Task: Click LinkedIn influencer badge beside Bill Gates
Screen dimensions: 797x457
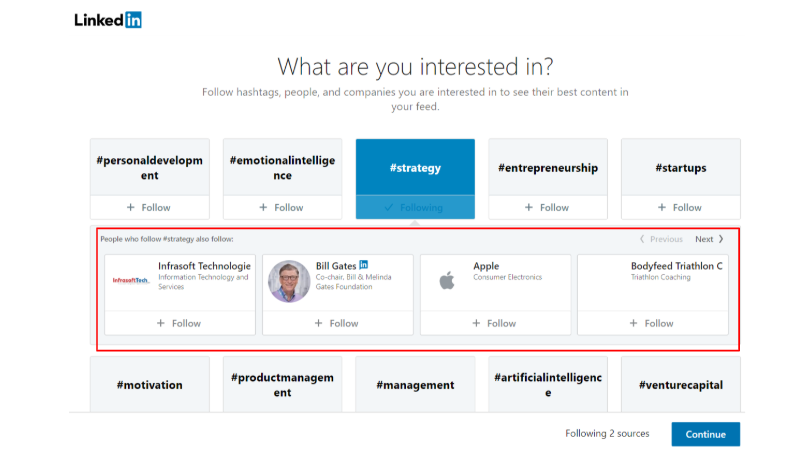Action: point(364,265)
